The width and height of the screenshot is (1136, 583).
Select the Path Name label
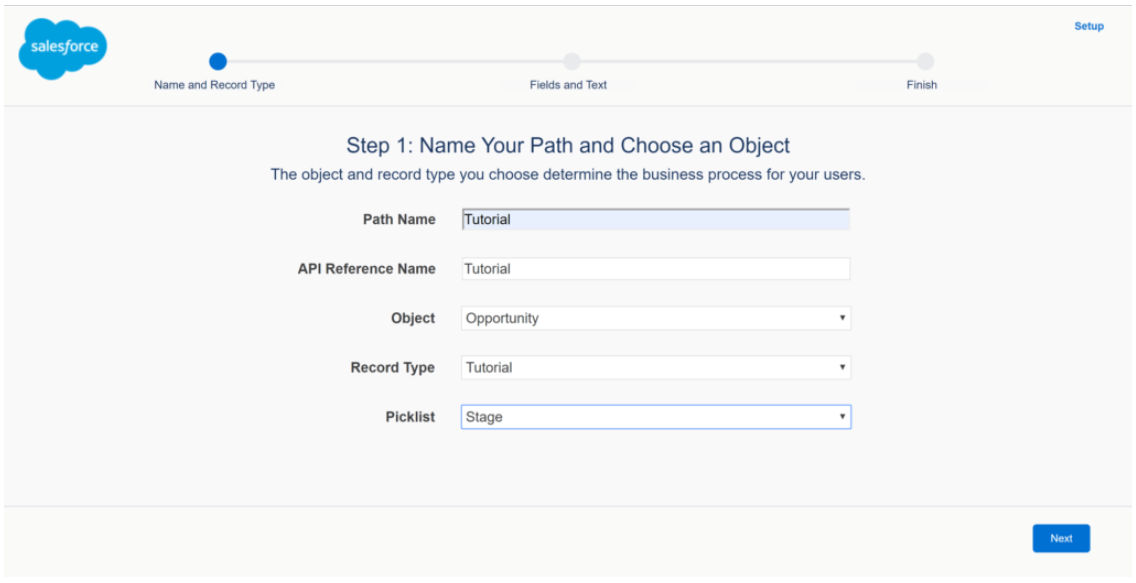(x=397, y=219)
